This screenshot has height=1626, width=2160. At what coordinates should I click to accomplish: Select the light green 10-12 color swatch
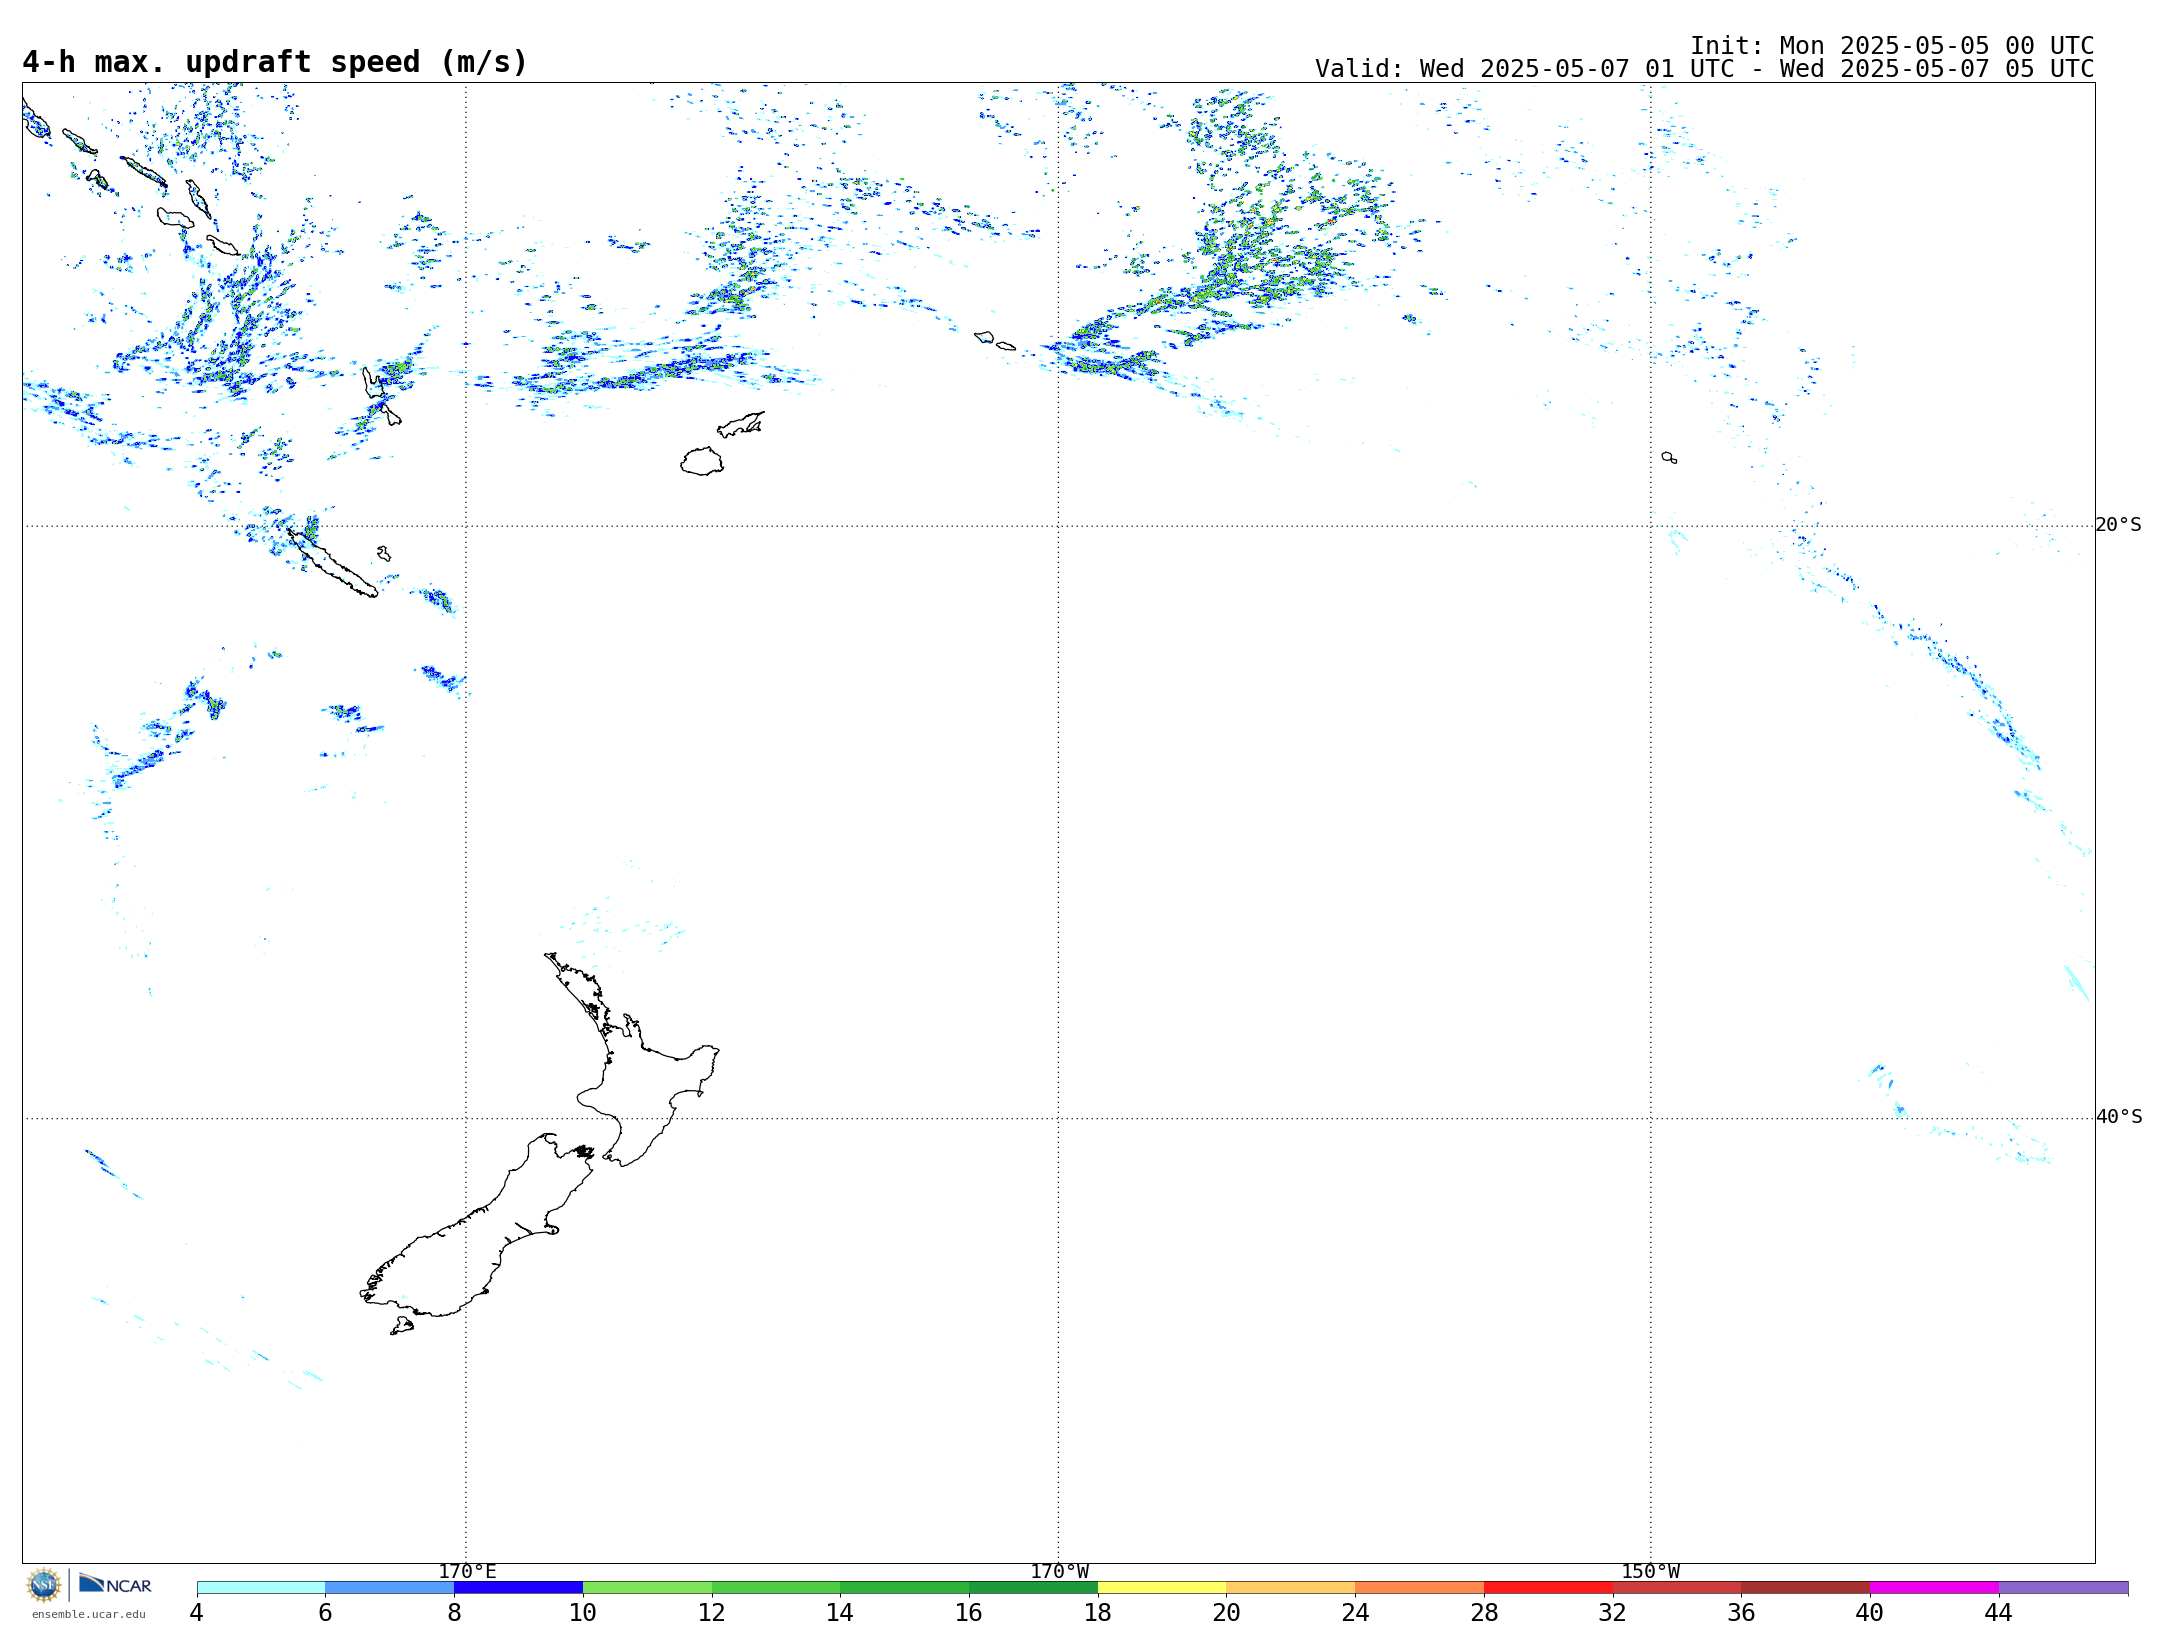click(x=647, y=1588)
